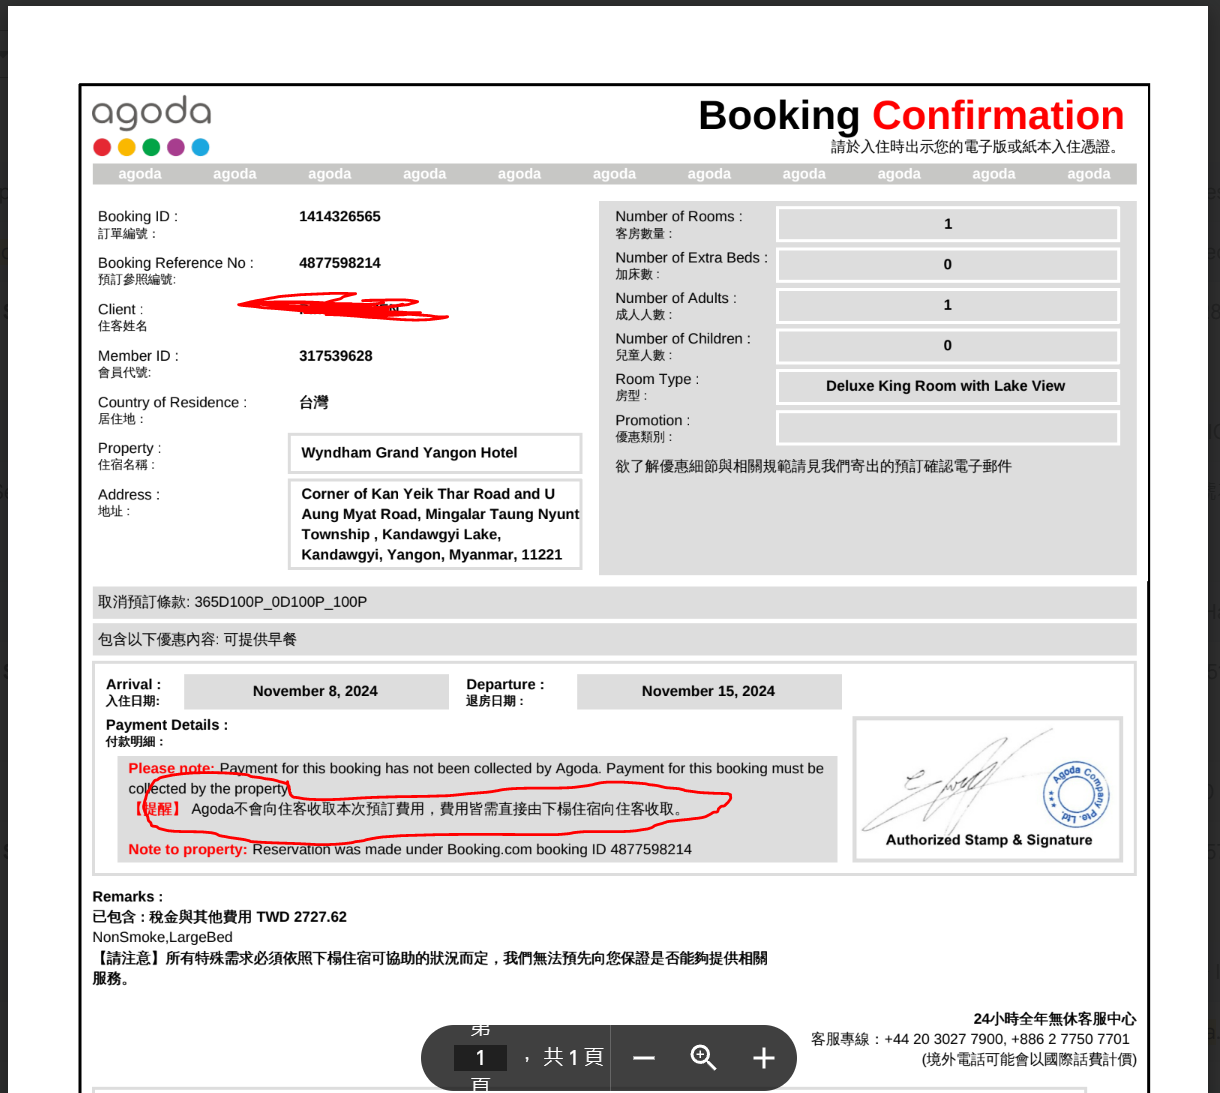
Task: Select departure date 'November 15, 2024'
Action: (x=708, y=691)
